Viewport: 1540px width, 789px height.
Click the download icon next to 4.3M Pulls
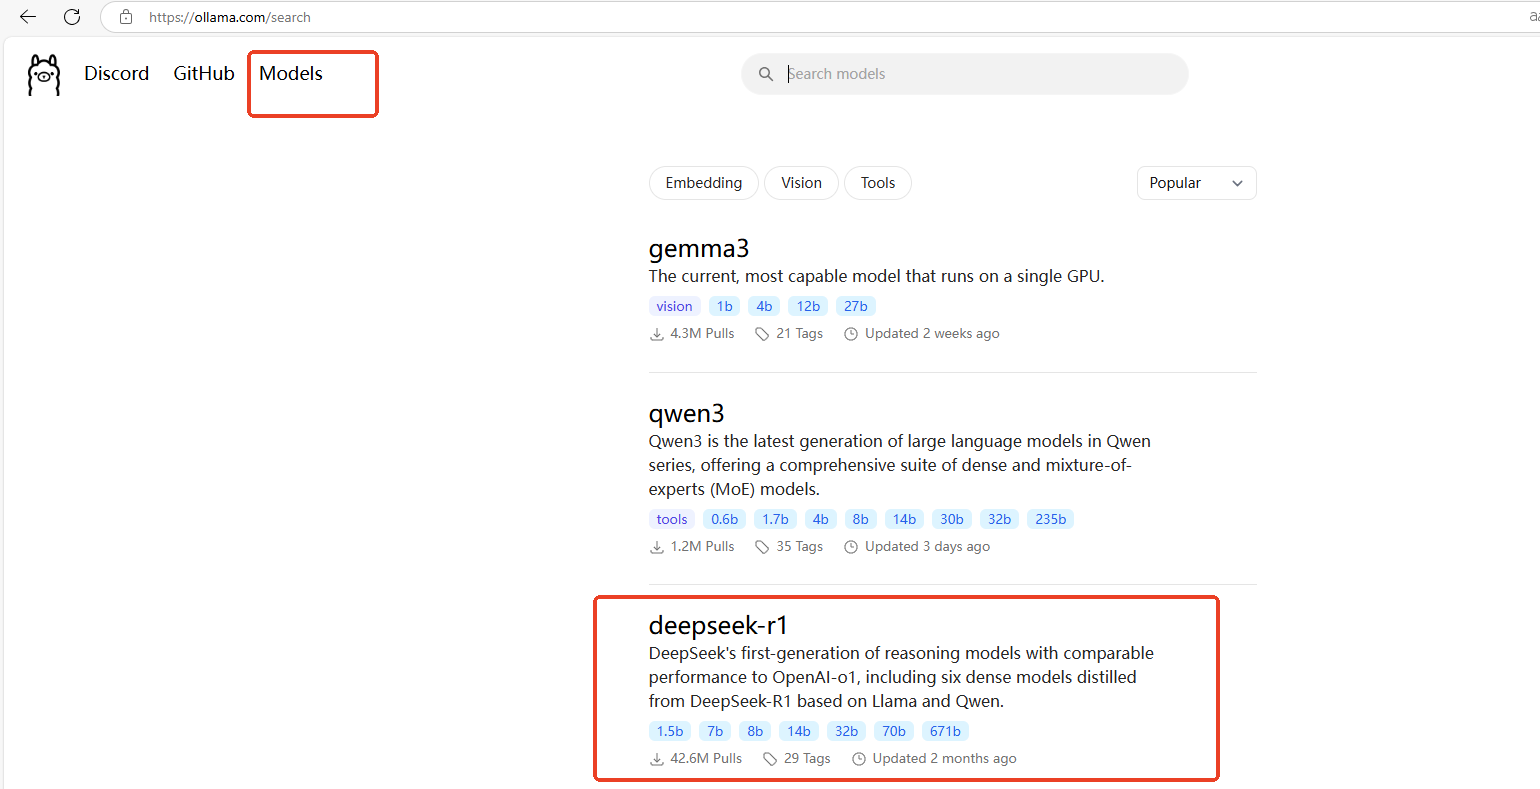[657, 334]
